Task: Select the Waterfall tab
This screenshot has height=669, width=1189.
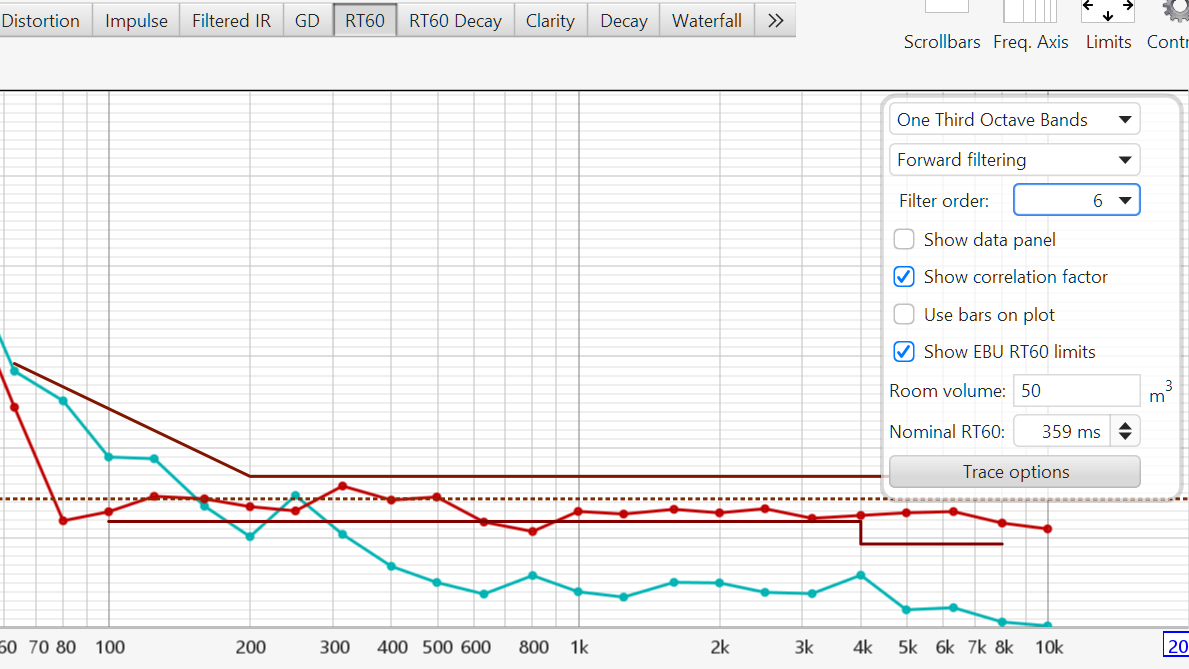Action: (x=706, y=20)
